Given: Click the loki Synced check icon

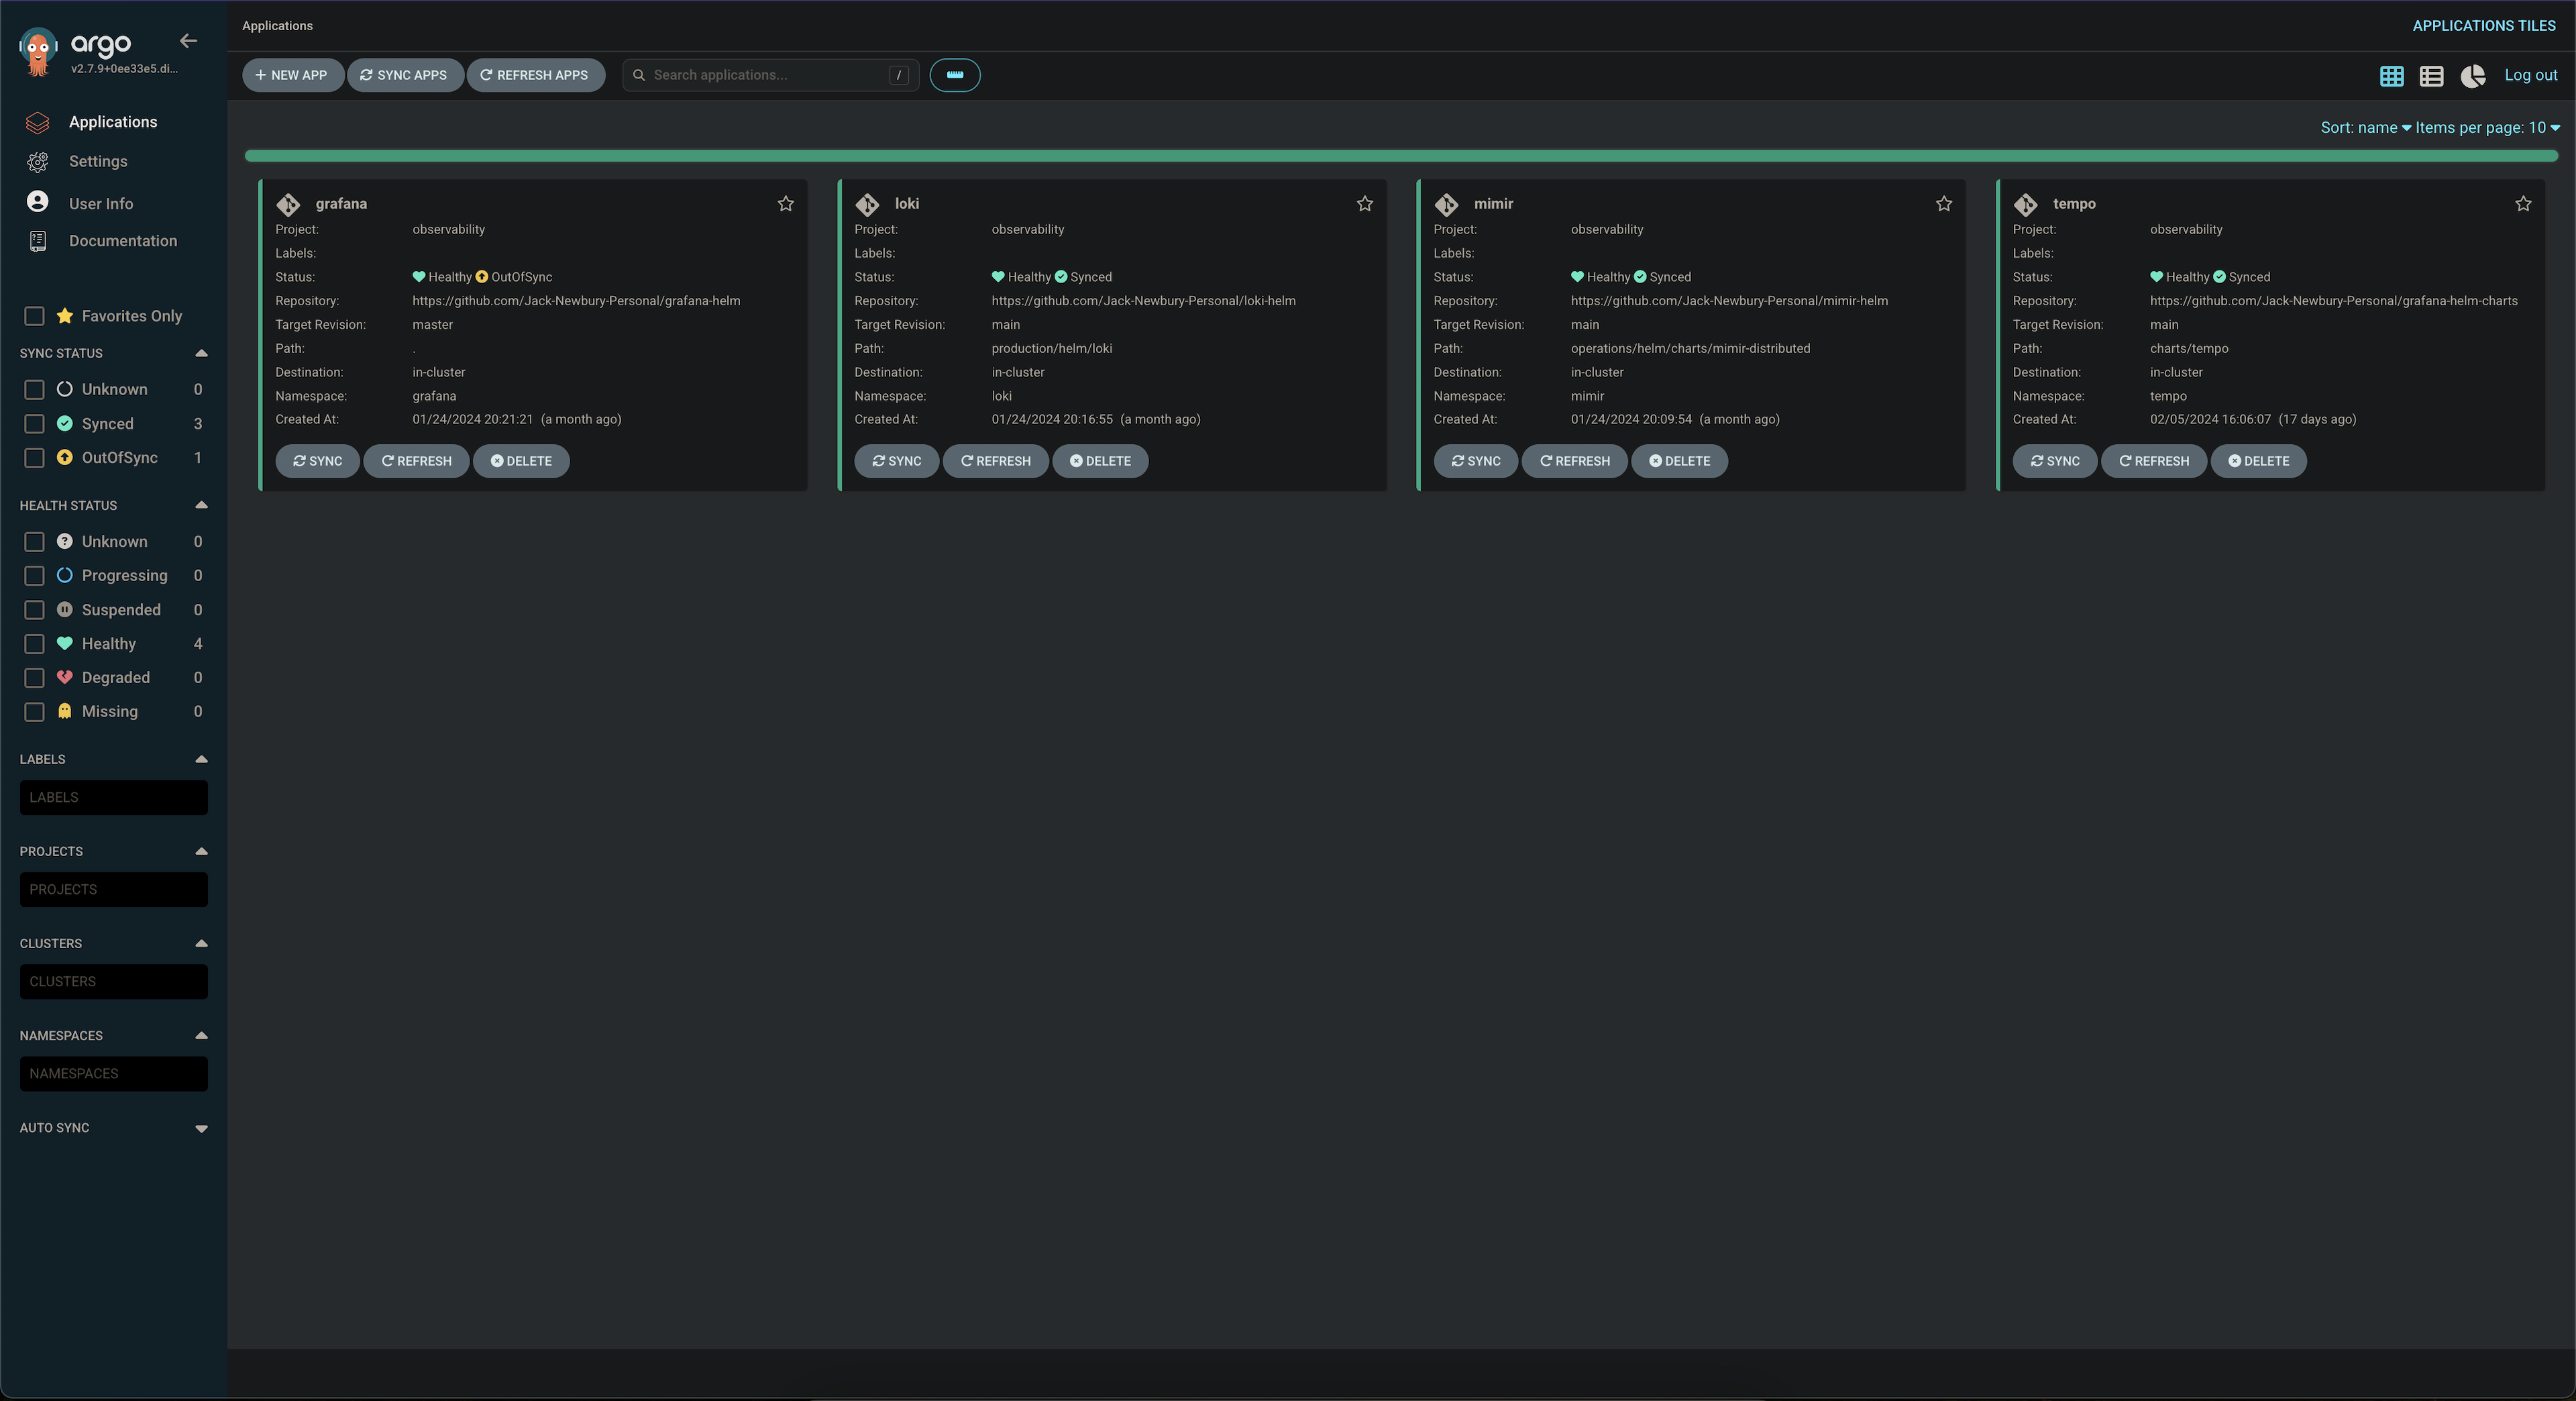Looking at the screenshot, I should pos(1061,277).
